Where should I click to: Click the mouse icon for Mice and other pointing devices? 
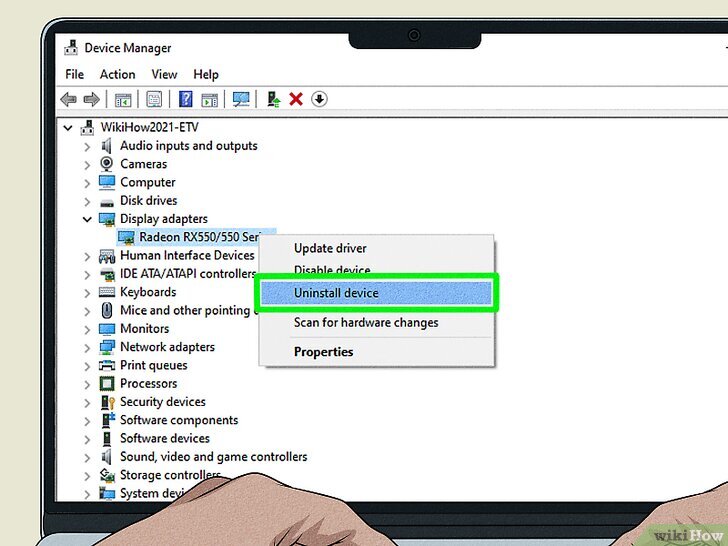click(x=107, y=310)
